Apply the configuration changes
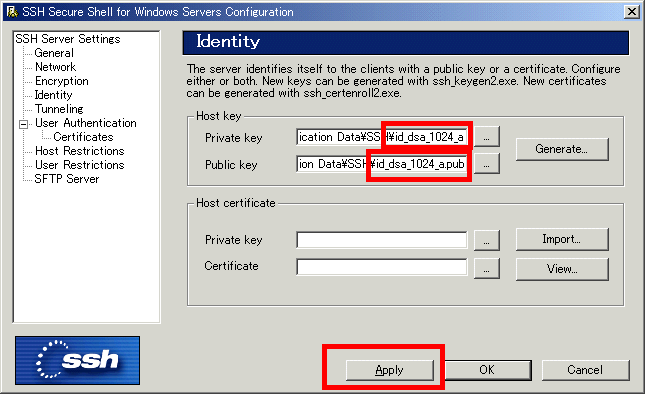This screenshot has width=645, height=394. [390, 370]
